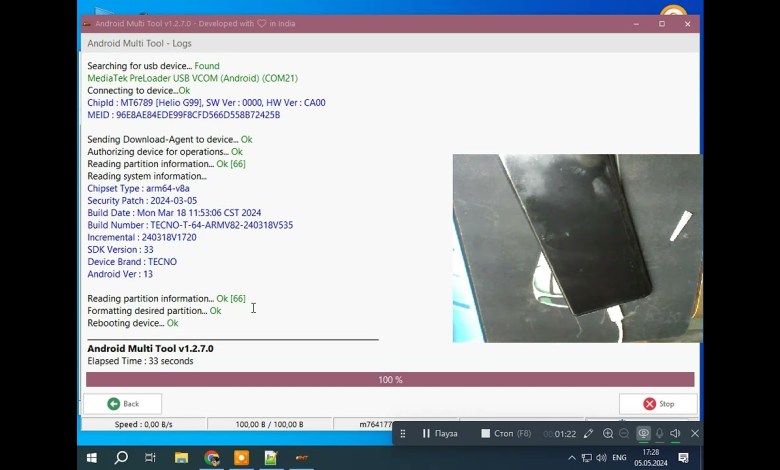Viewport: 780px width, 470px height.
Task: Click '100,00 B / 100,00 B' status cell
Action: pos(269,424)
